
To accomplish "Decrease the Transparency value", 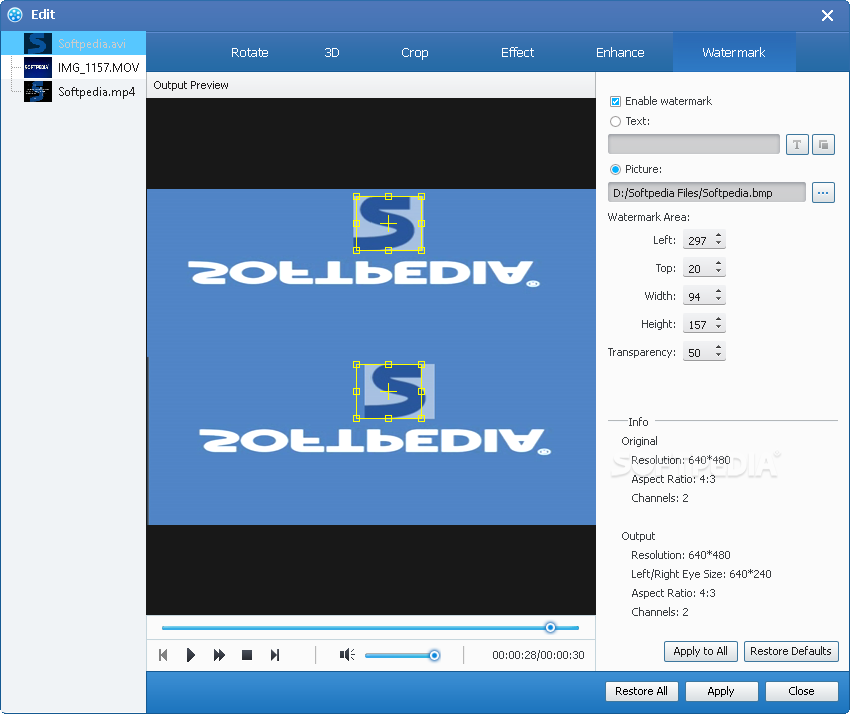I will click(718, 356).
